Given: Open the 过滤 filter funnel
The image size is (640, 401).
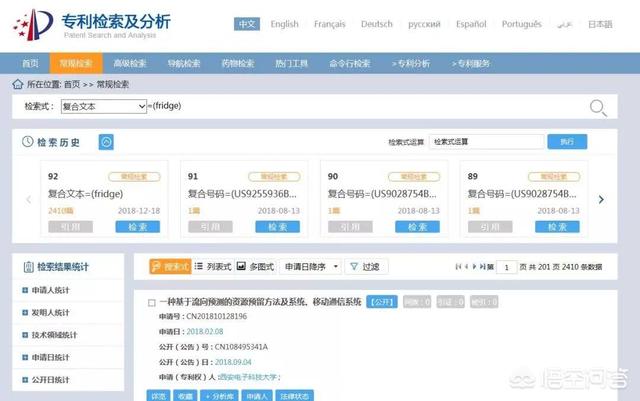Looking at the screenshot, I should 364,267.
